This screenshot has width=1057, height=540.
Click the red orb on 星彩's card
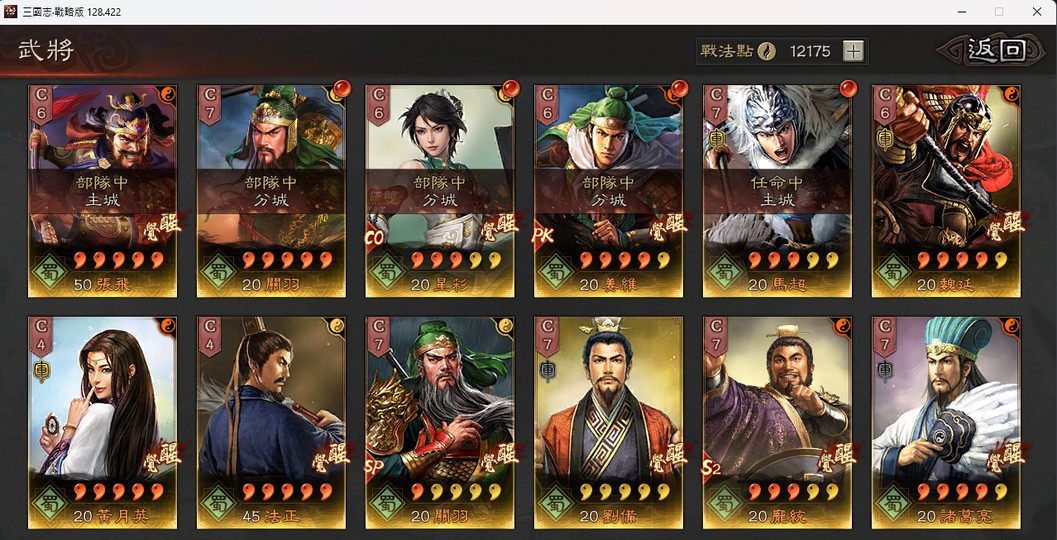coord(511,89)
